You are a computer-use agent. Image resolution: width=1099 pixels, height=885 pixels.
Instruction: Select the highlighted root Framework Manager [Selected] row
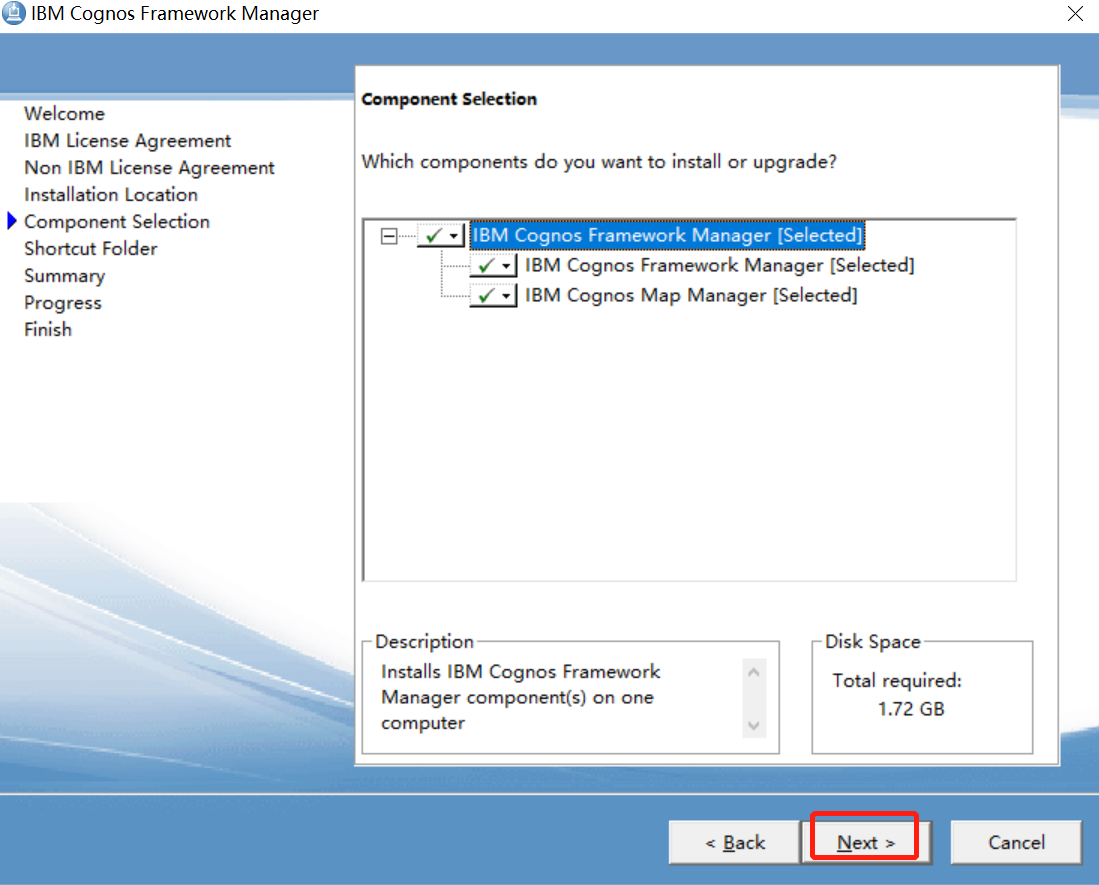(x=667, y=235)
